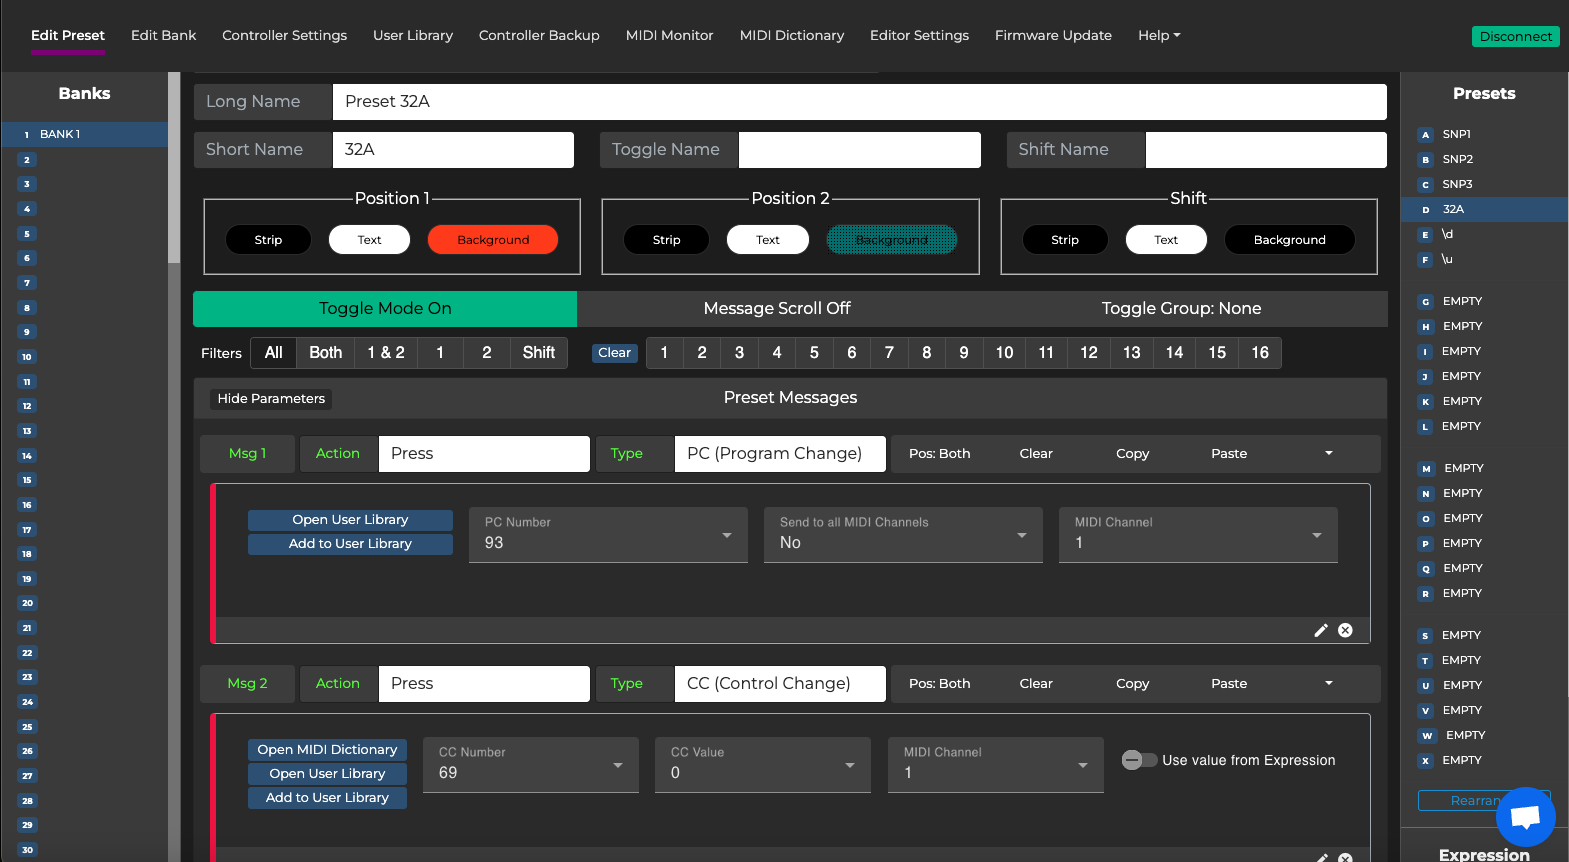This screenshot has height=862, width=1569.
Task: Turn off Toggle Mode On
Action: [385, 309]
